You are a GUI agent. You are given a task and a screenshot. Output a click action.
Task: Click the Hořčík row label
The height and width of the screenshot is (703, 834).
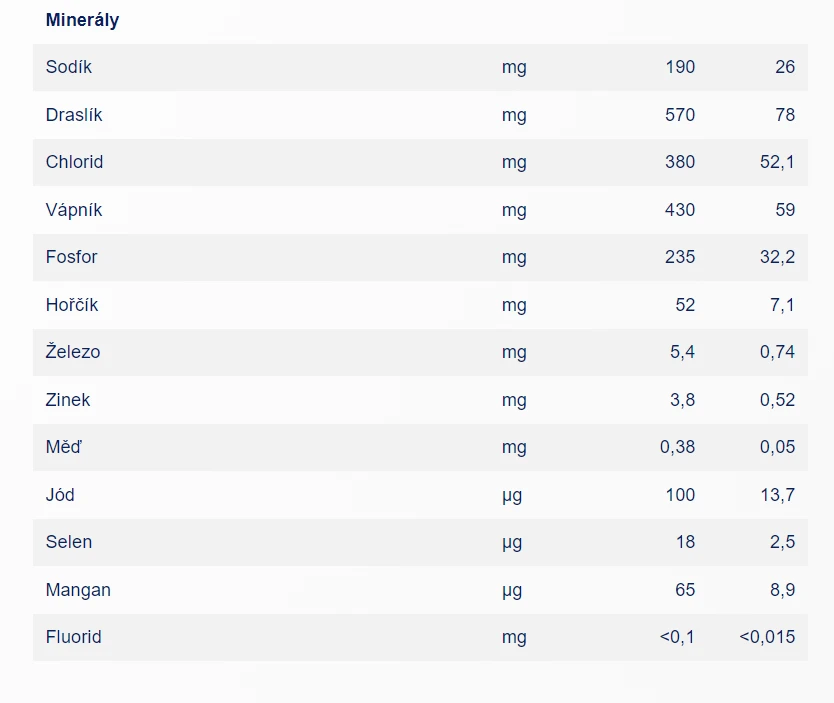tap(72, 305)
